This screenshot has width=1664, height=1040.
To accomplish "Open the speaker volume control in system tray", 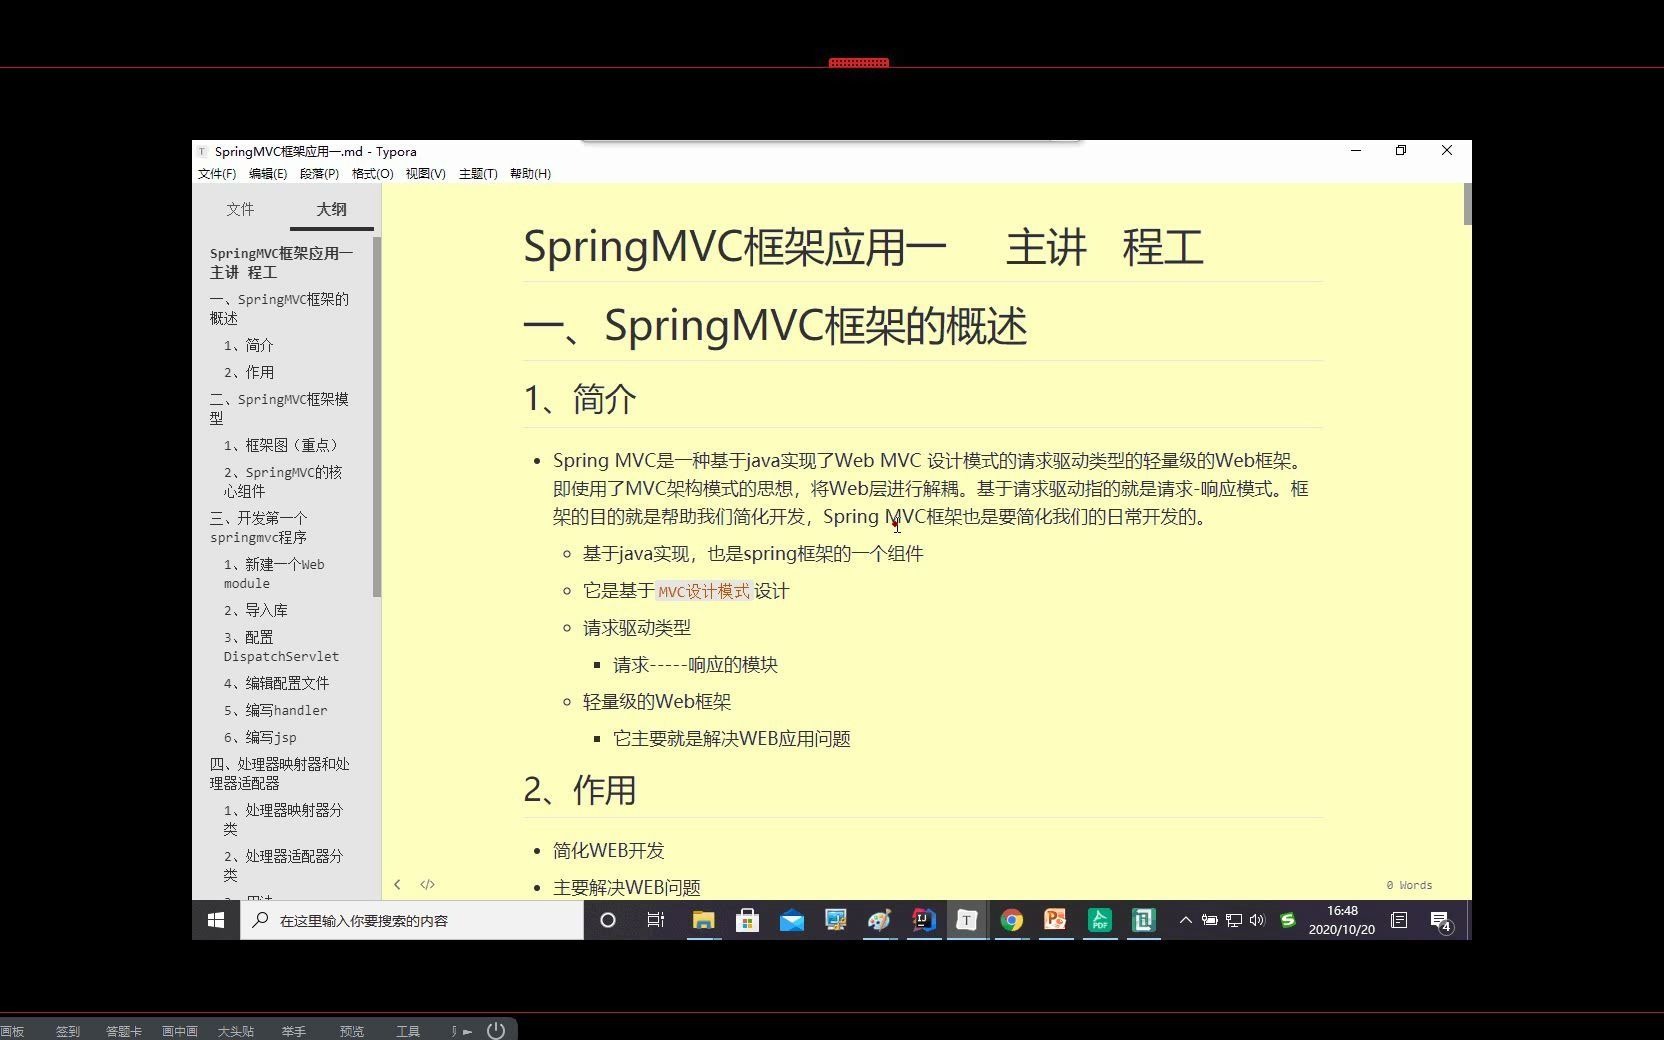I will click(x=1257, y=921).
